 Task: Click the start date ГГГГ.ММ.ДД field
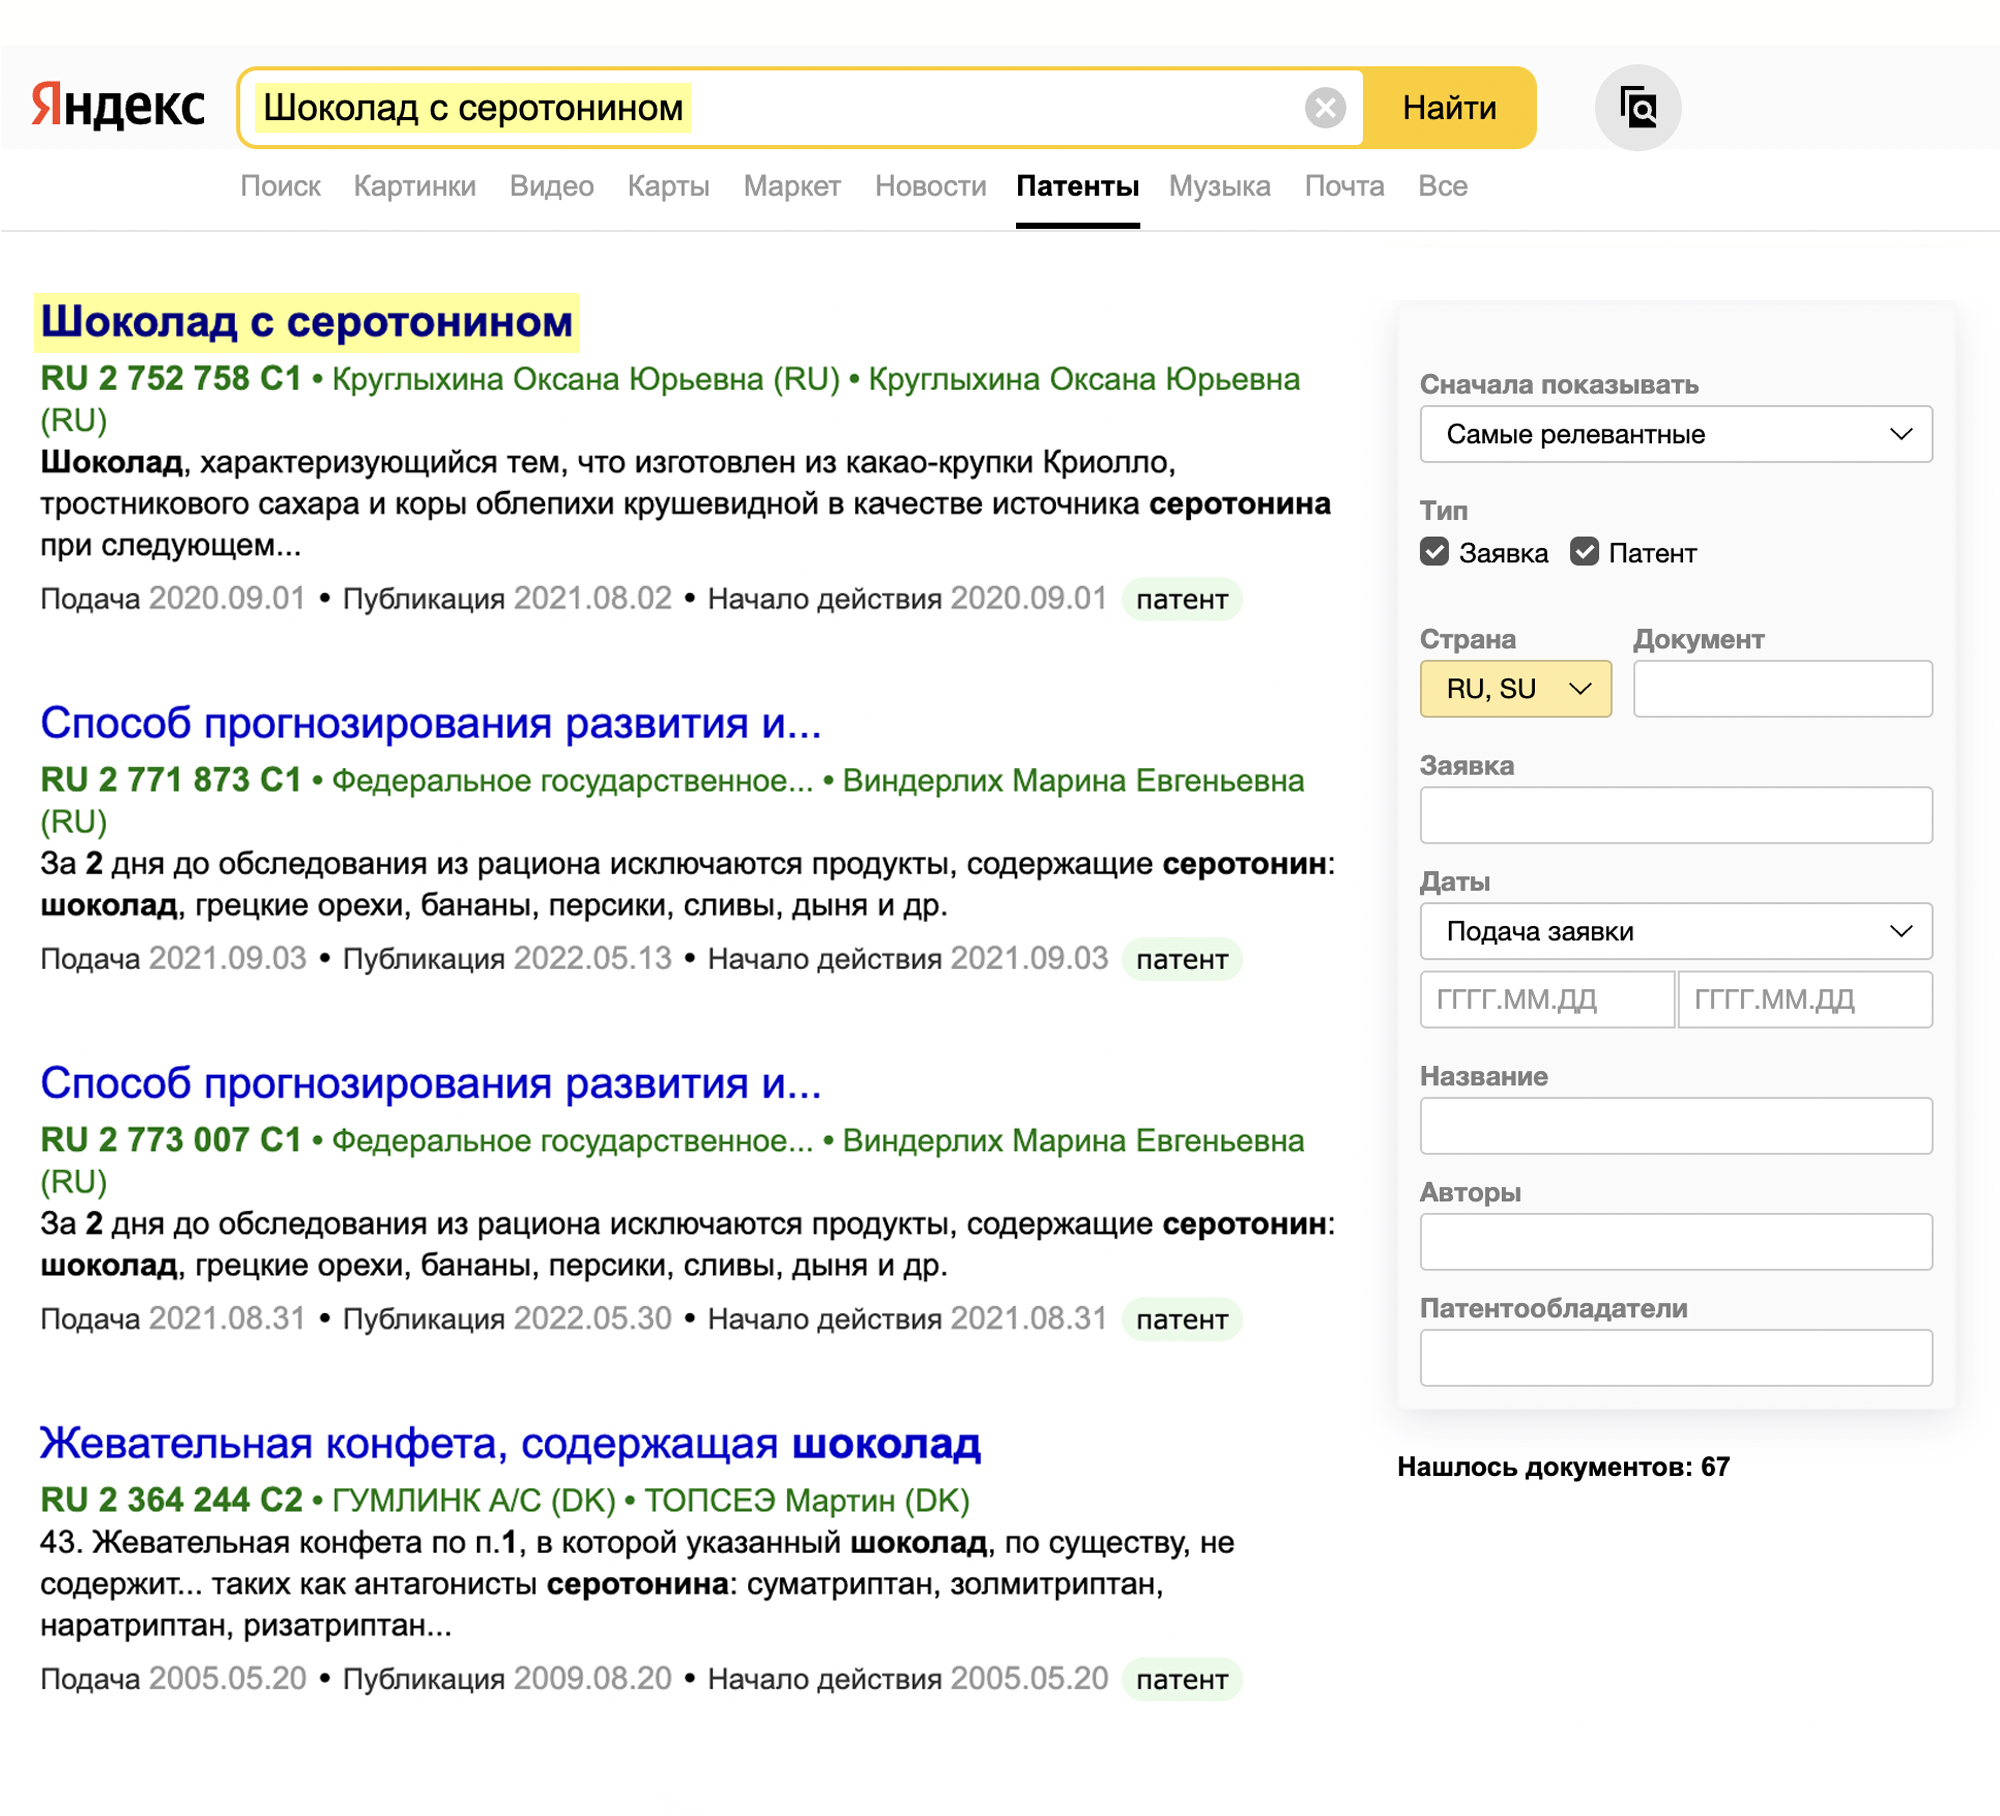[x=1546, y=999]
